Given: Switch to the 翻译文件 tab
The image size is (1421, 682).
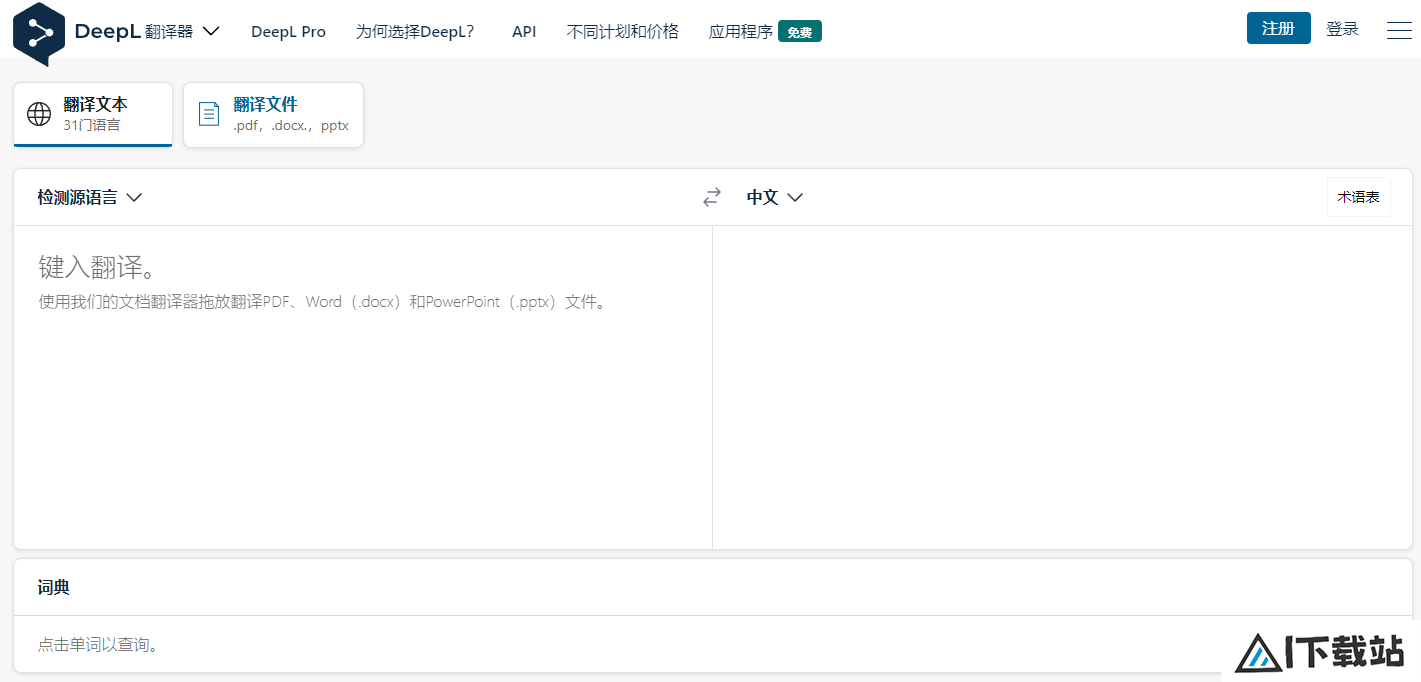Looking at the screenshot, I should point(273,114).
